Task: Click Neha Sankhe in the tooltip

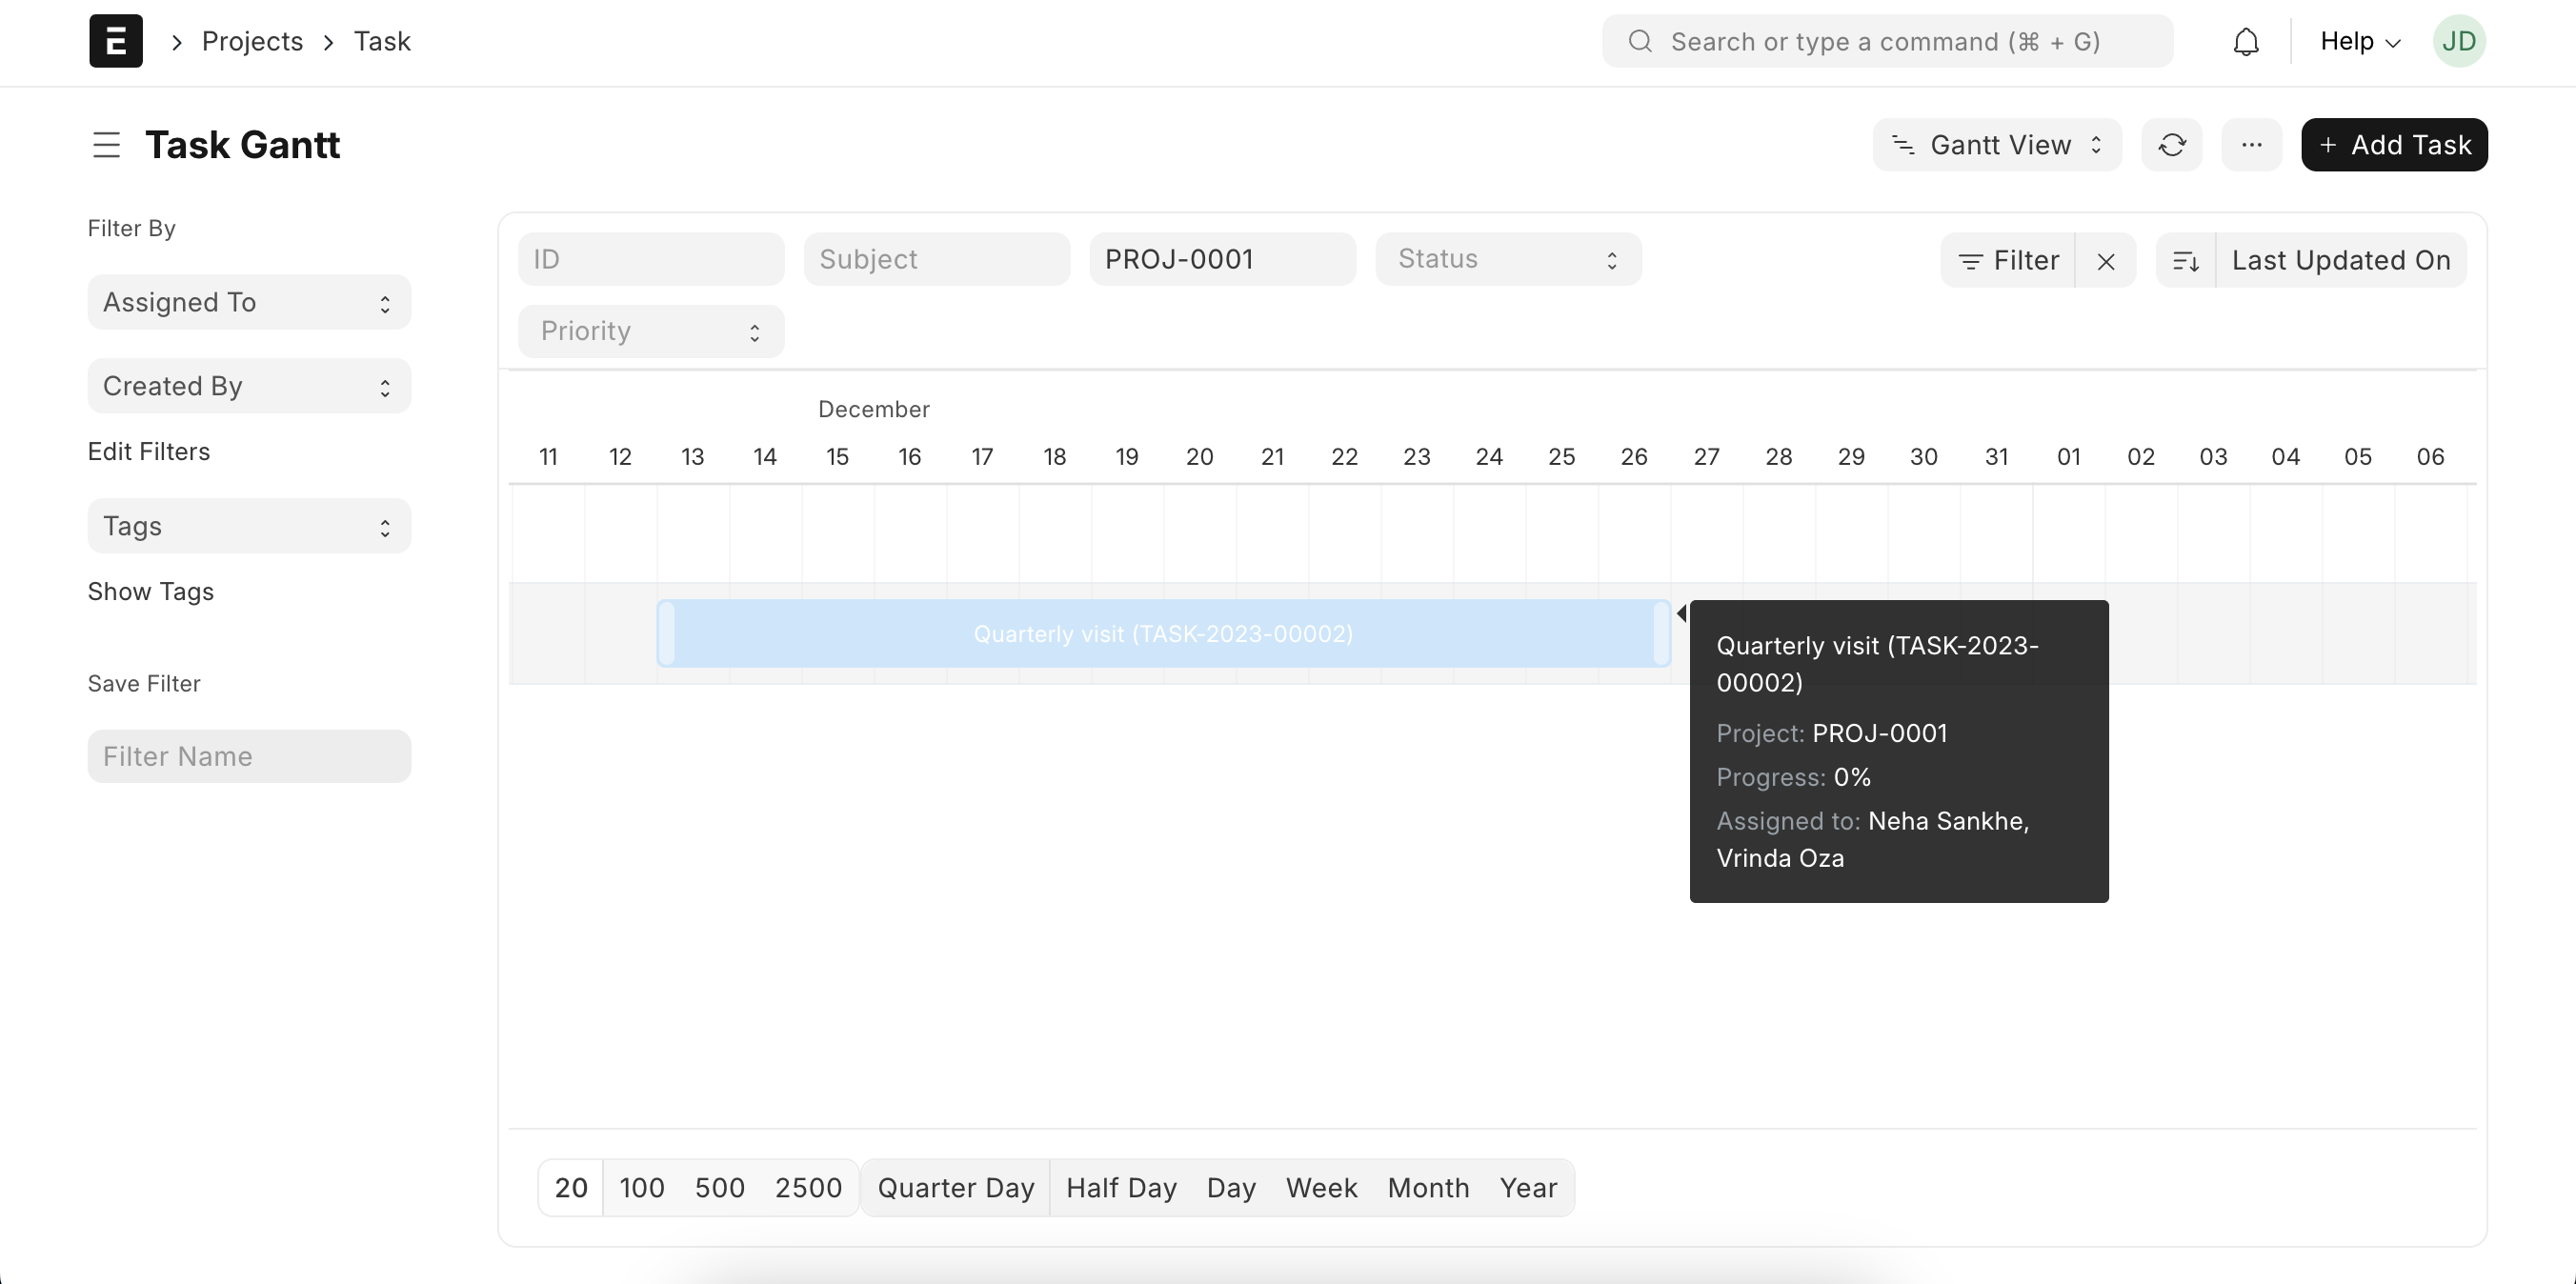Action: (1946, 821)
